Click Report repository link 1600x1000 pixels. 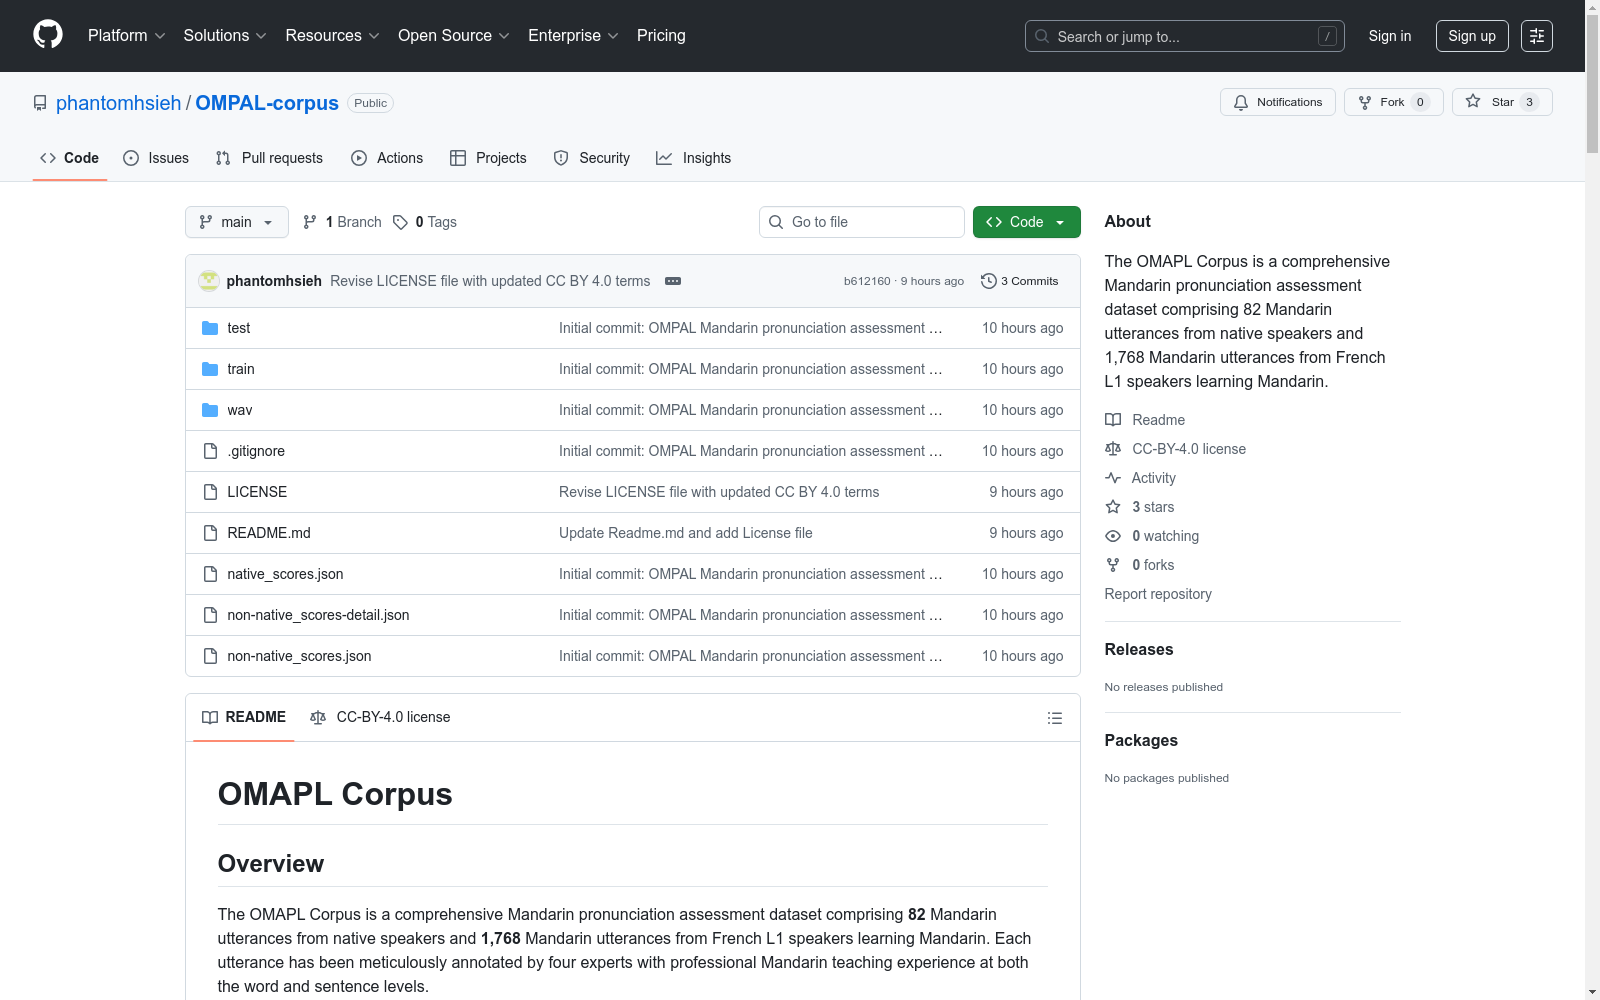pyautogui.click(x=1158, y=594)
